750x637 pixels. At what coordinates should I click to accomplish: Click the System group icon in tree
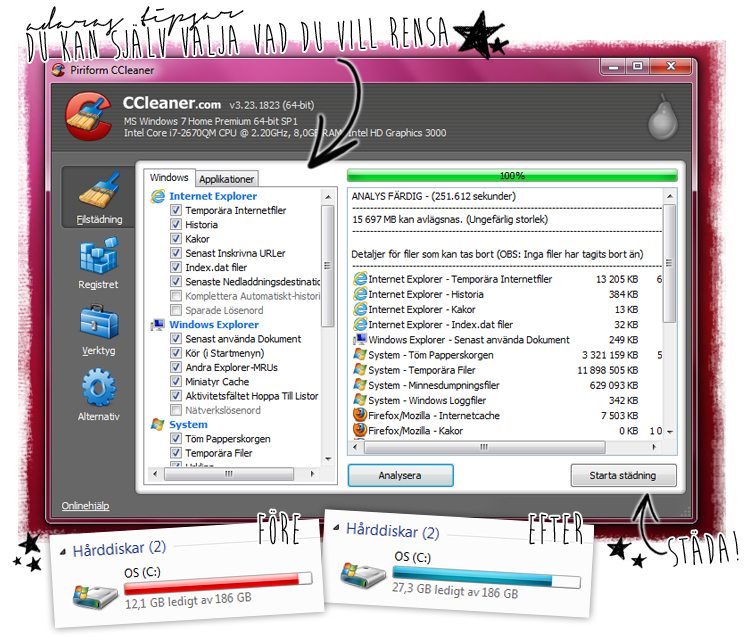pos(157,425)
